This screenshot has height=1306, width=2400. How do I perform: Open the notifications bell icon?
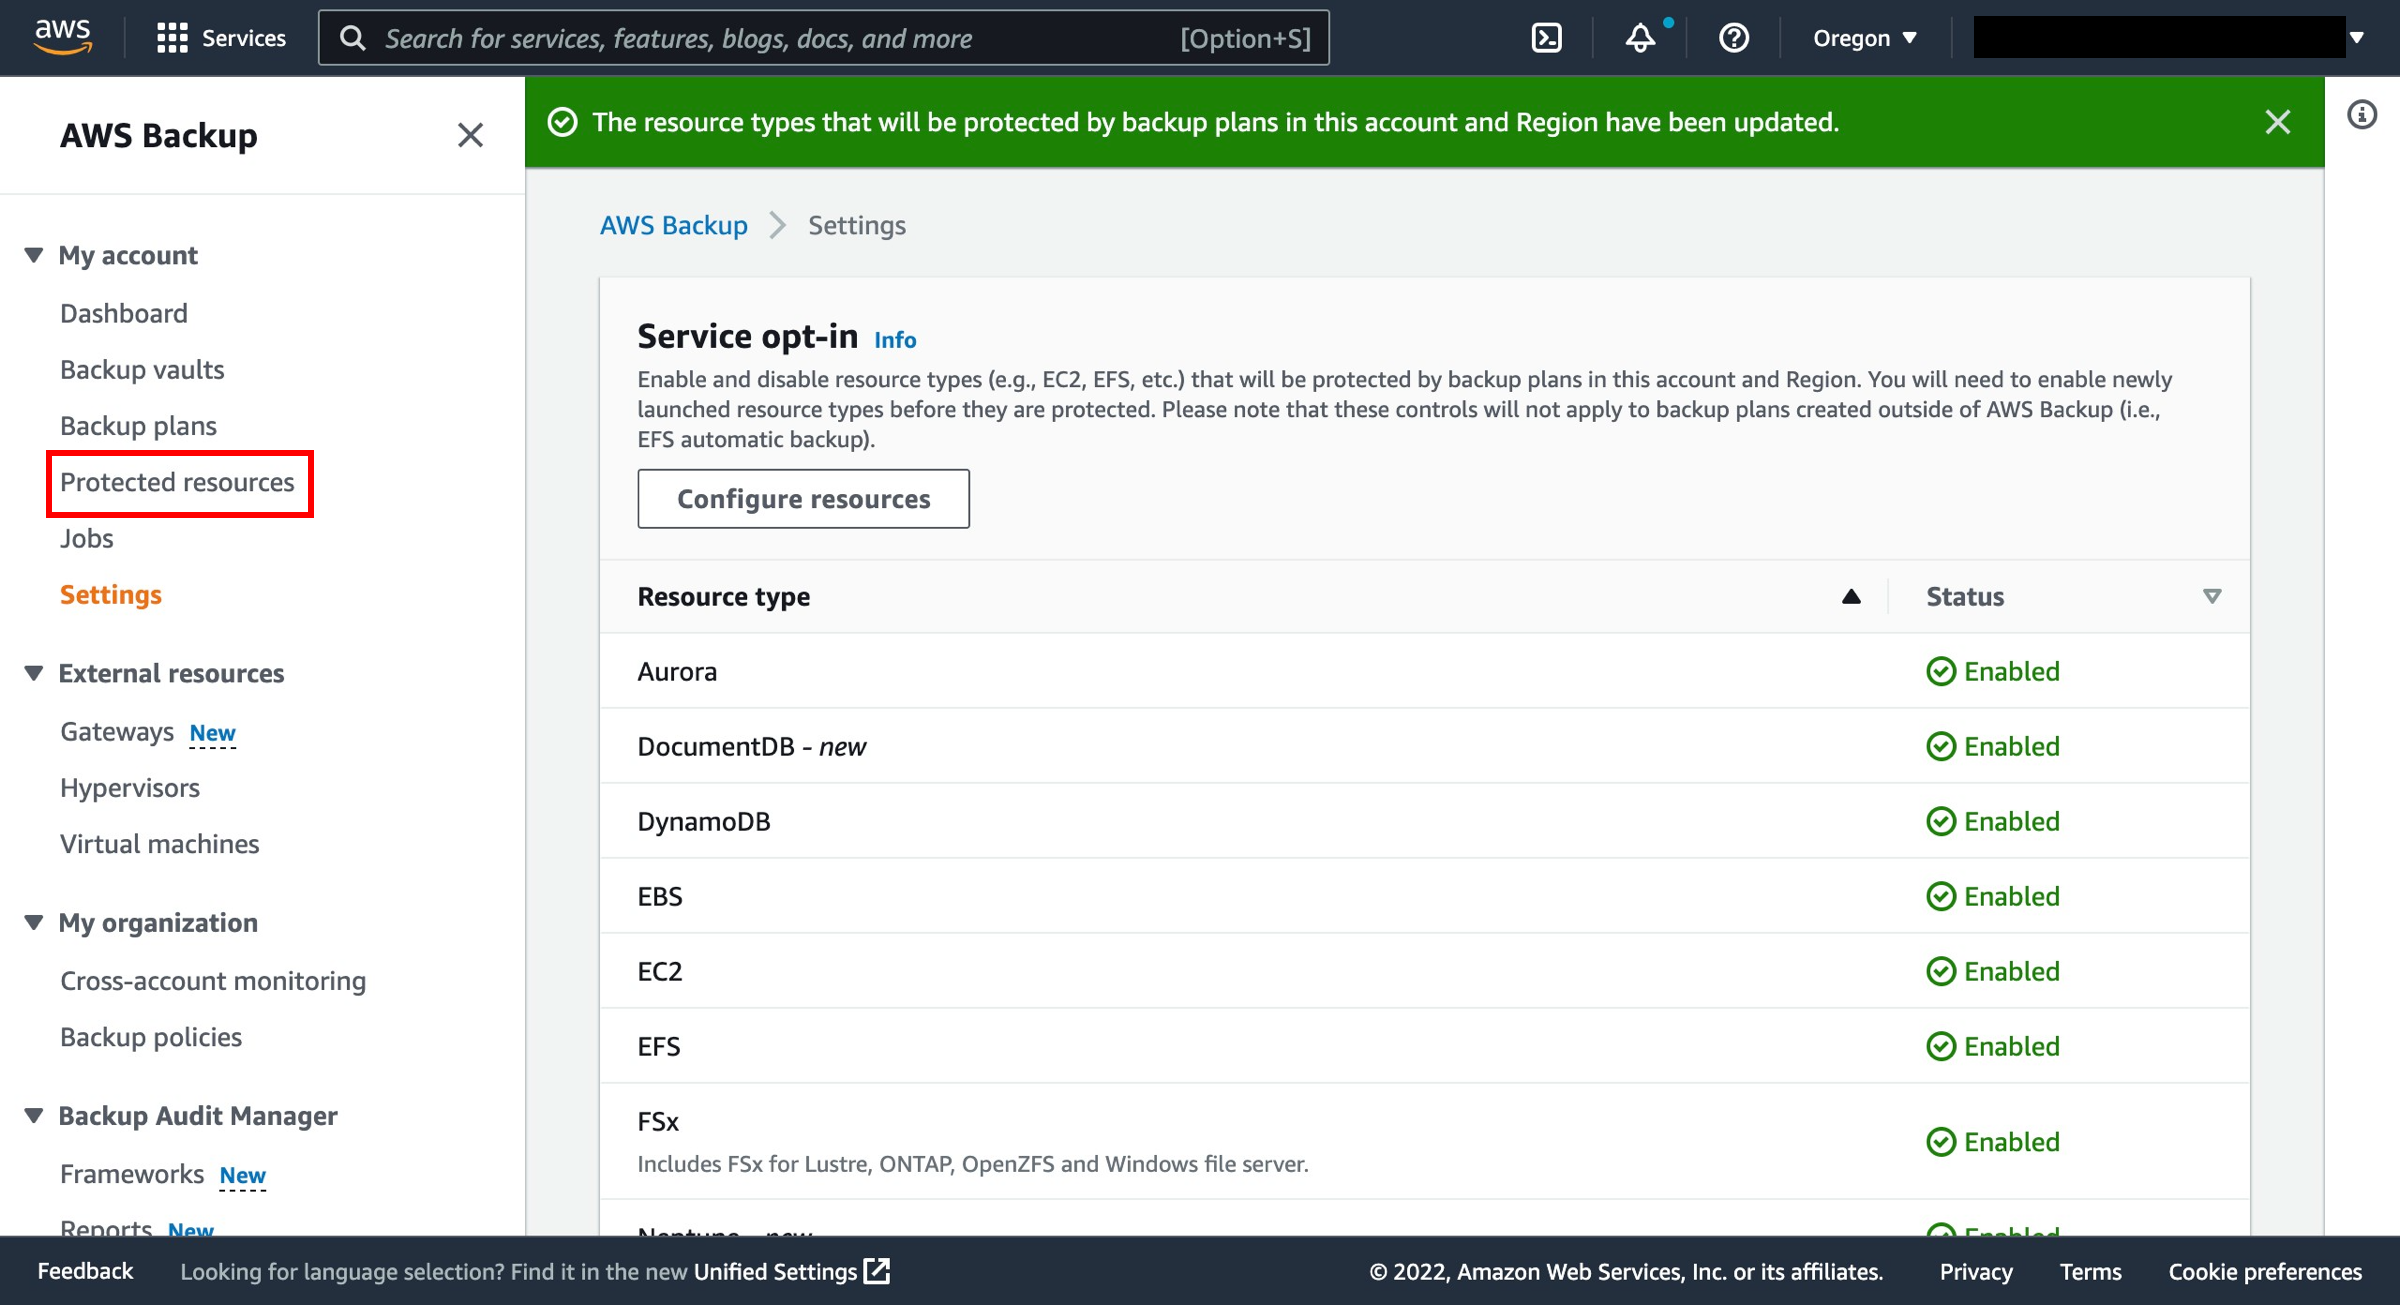click(1640, 38)
